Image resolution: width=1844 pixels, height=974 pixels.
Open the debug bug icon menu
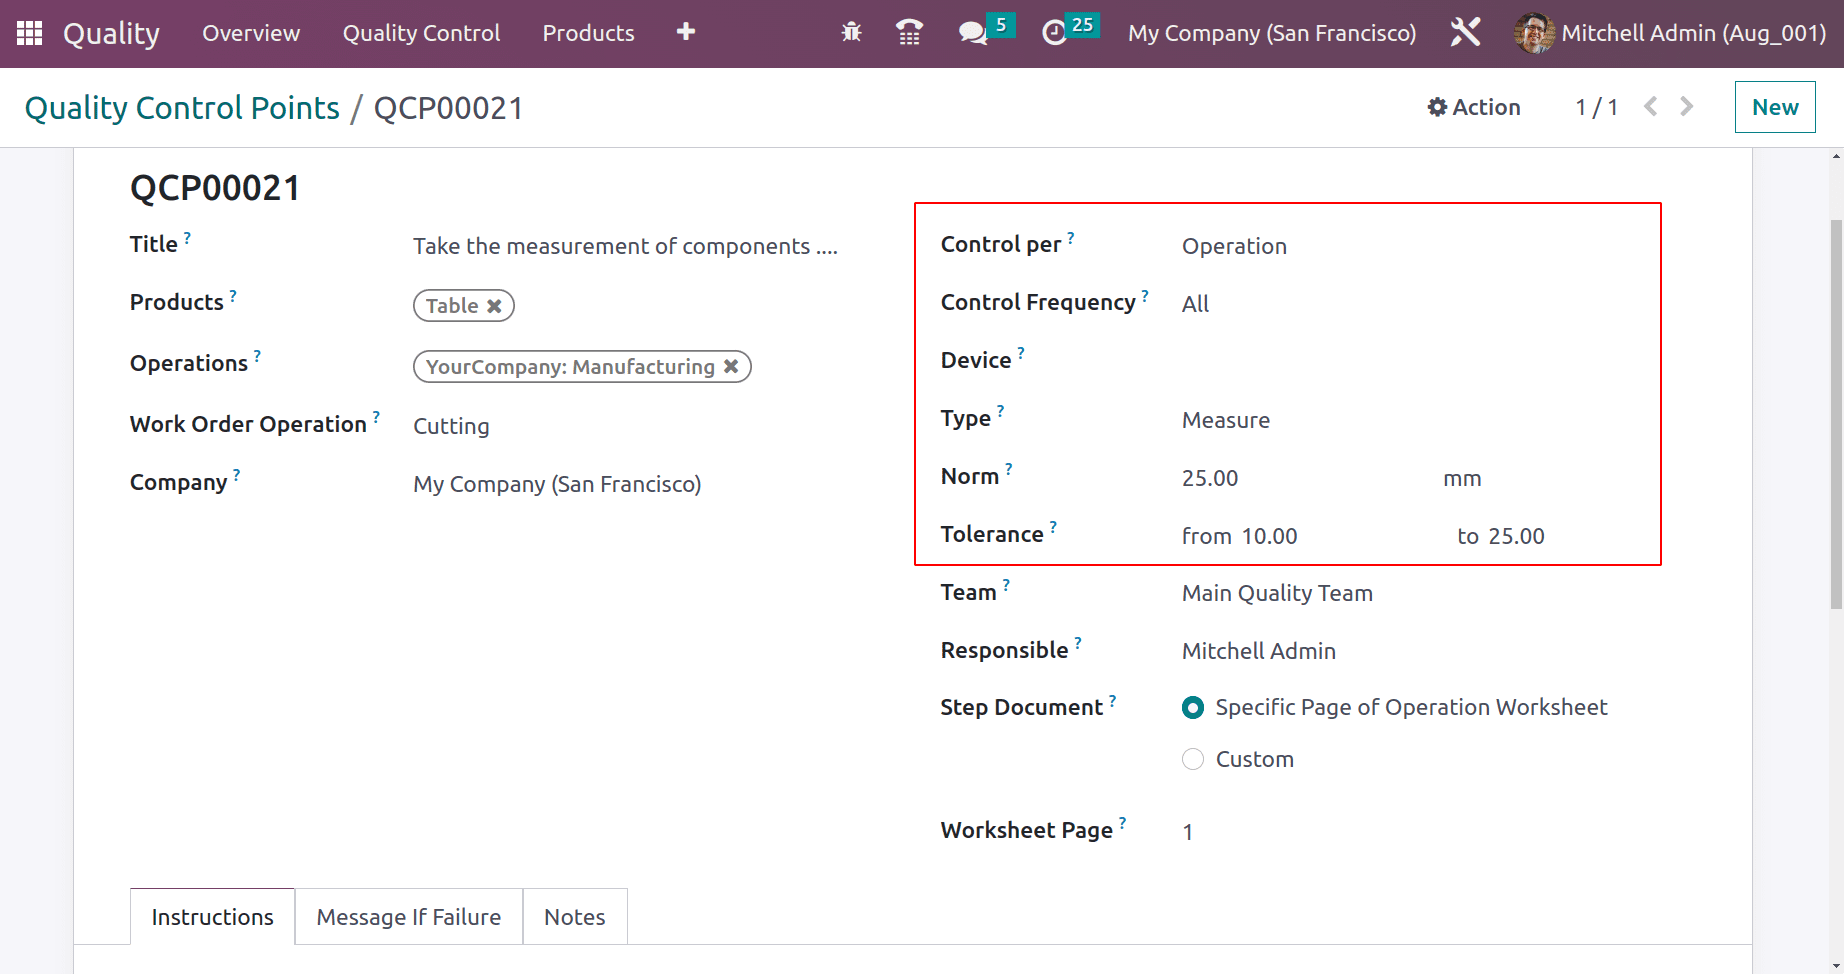click(851, 32)
